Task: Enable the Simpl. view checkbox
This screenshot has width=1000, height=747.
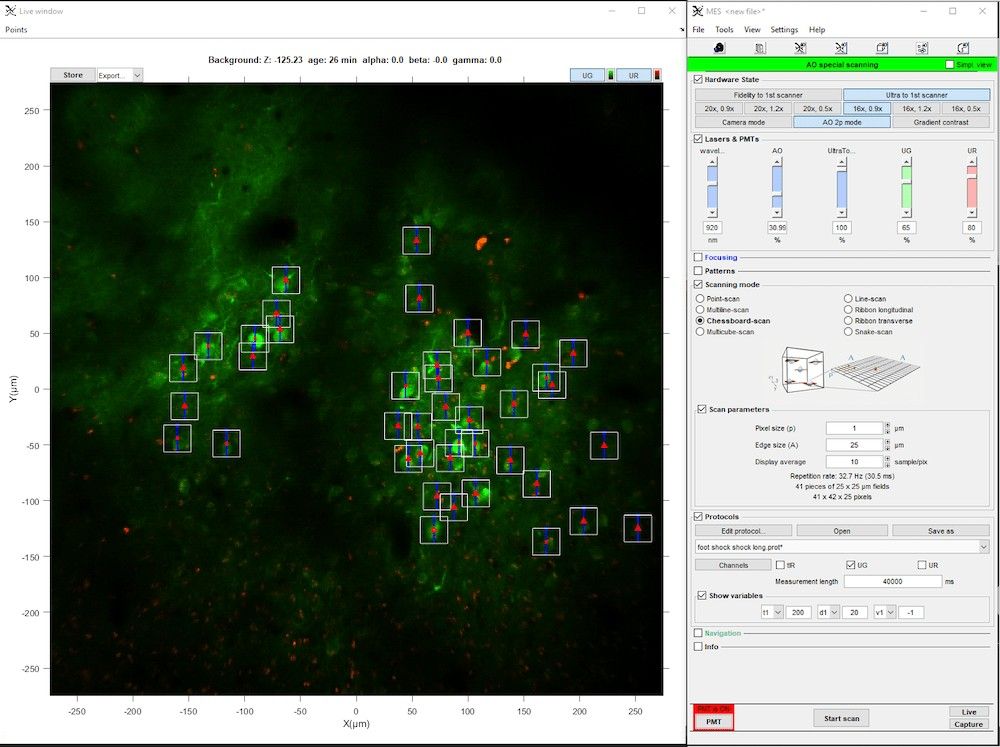Action: click(x=950, y=64)
